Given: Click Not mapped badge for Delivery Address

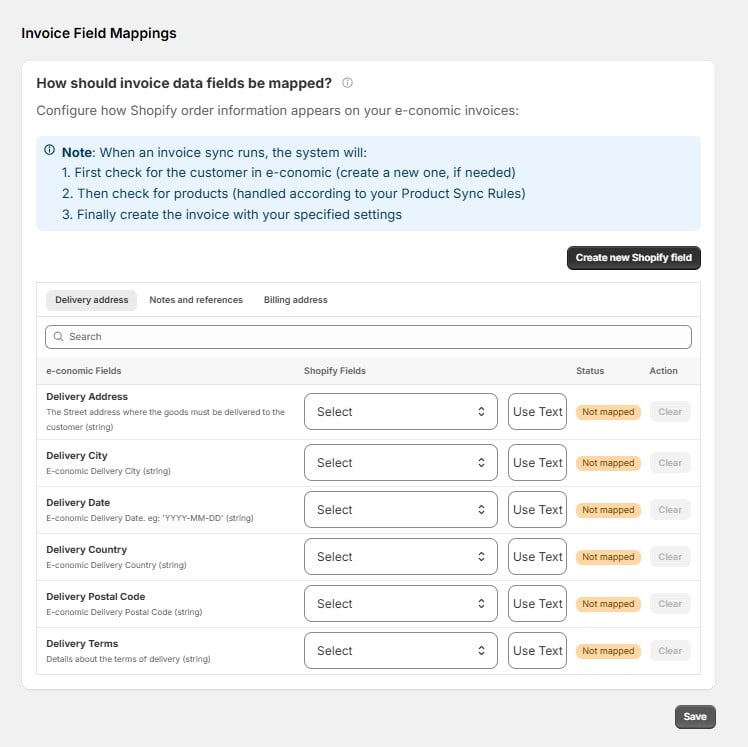Looking at the screenshot, I should pos(608,412).
